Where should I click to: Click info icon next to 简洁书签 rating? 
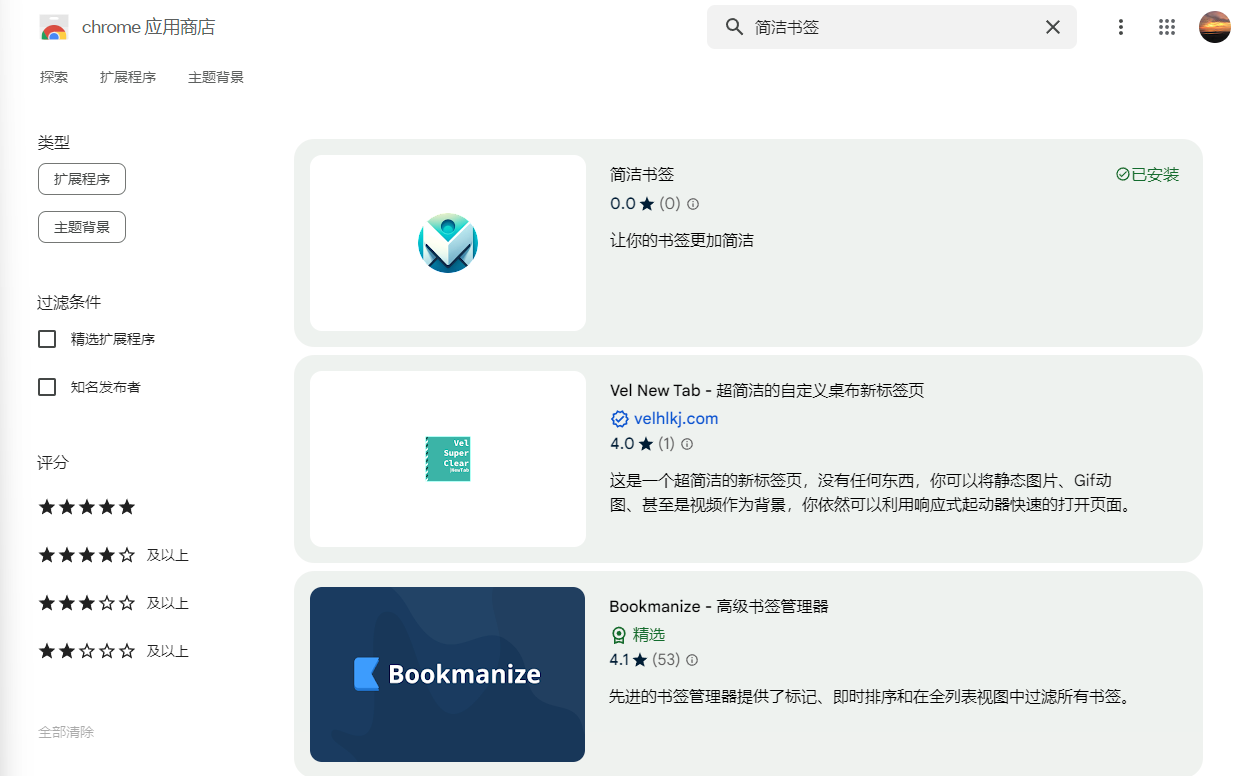[693, 204]
